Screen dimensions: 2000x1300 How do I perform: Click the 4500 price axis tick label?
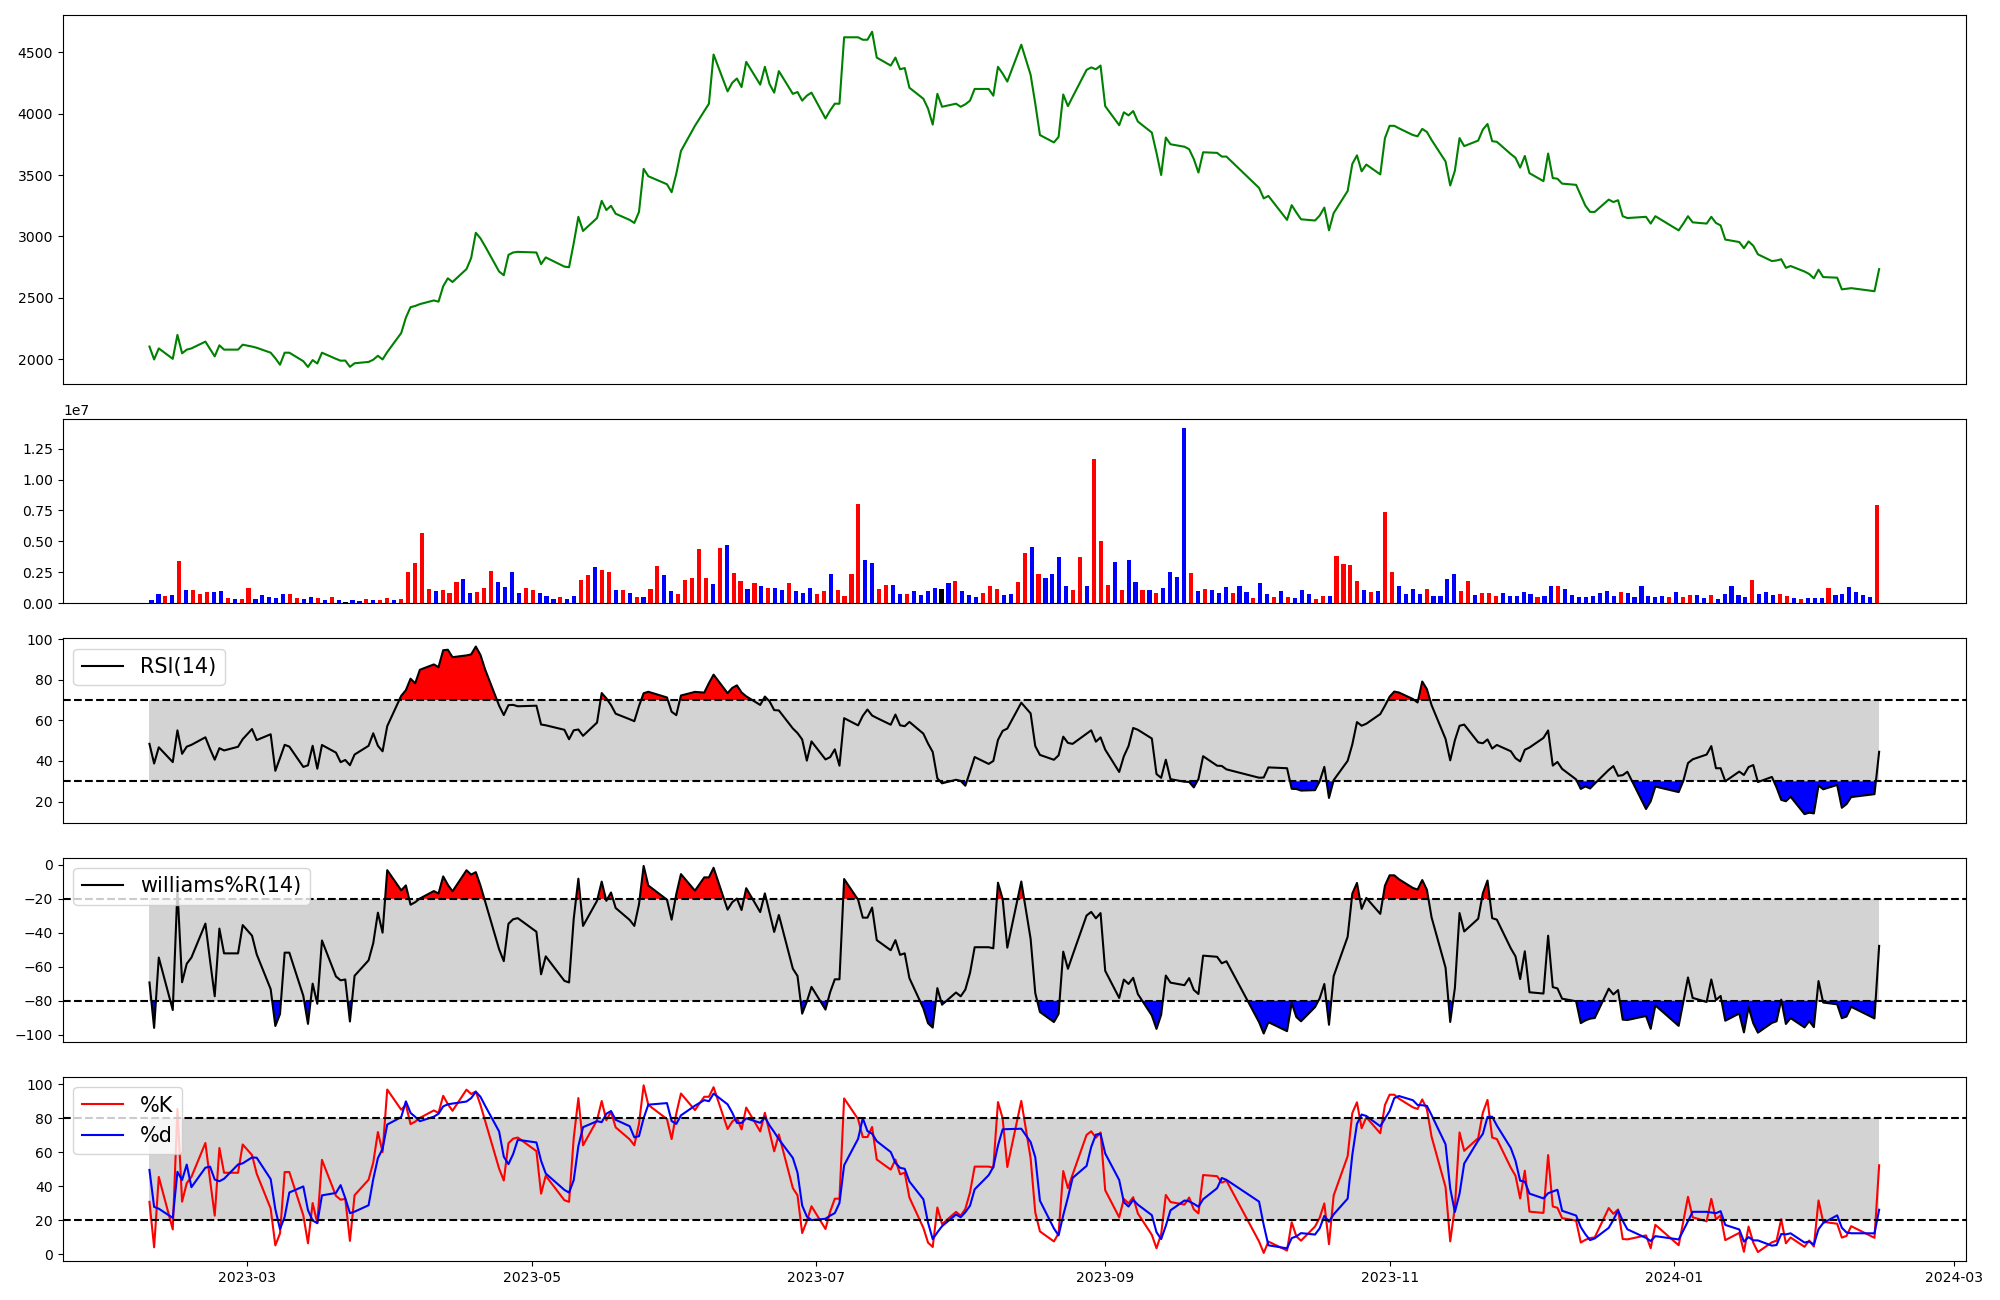point(37,53)
